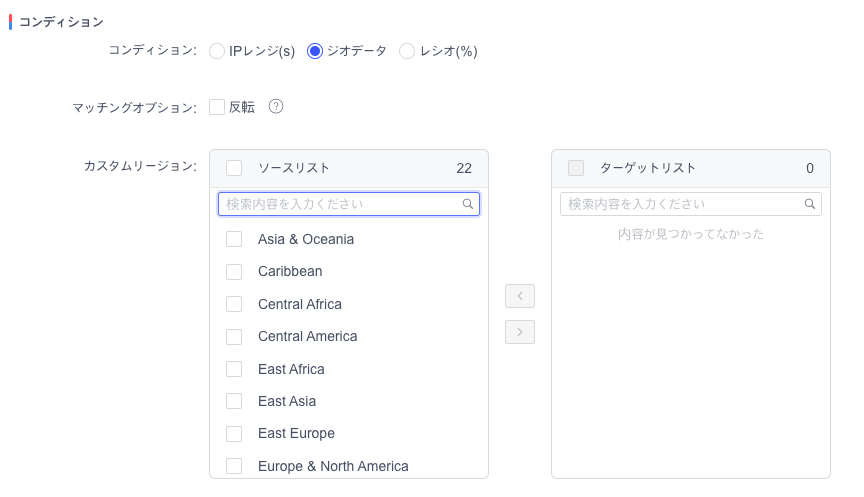Click the カスタムリージョン field label
864x497 pixels.
[141, 166]
